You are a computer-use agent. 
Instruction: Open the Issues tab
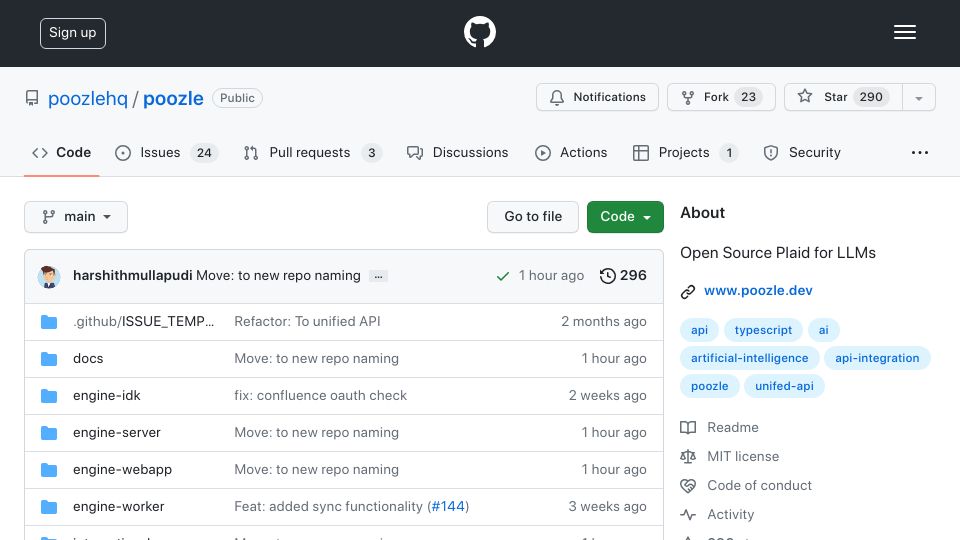[166, 152]
